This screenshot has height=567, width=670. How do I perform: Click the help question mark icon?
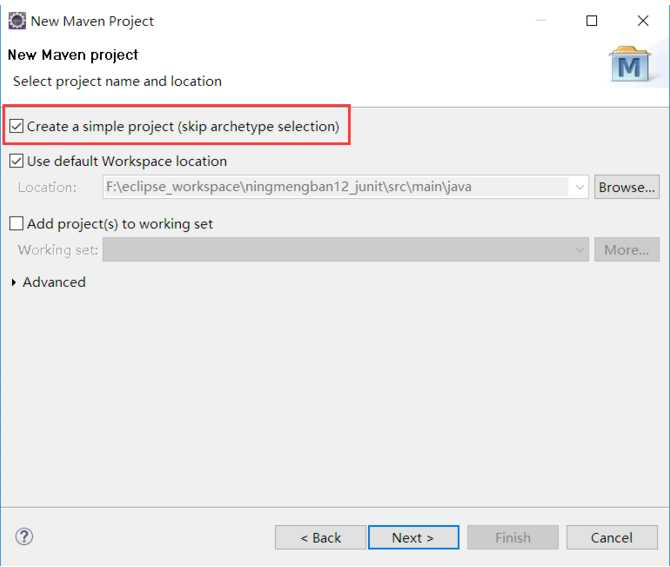point(24,536)
